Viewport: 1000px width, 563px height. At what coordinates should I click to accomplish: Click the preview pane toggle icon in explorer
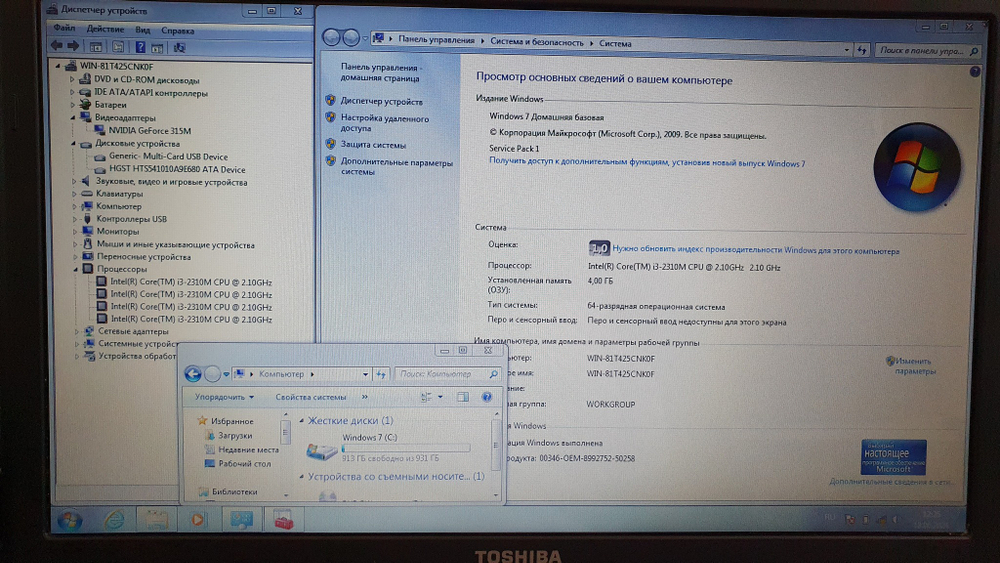click(463, 397)
